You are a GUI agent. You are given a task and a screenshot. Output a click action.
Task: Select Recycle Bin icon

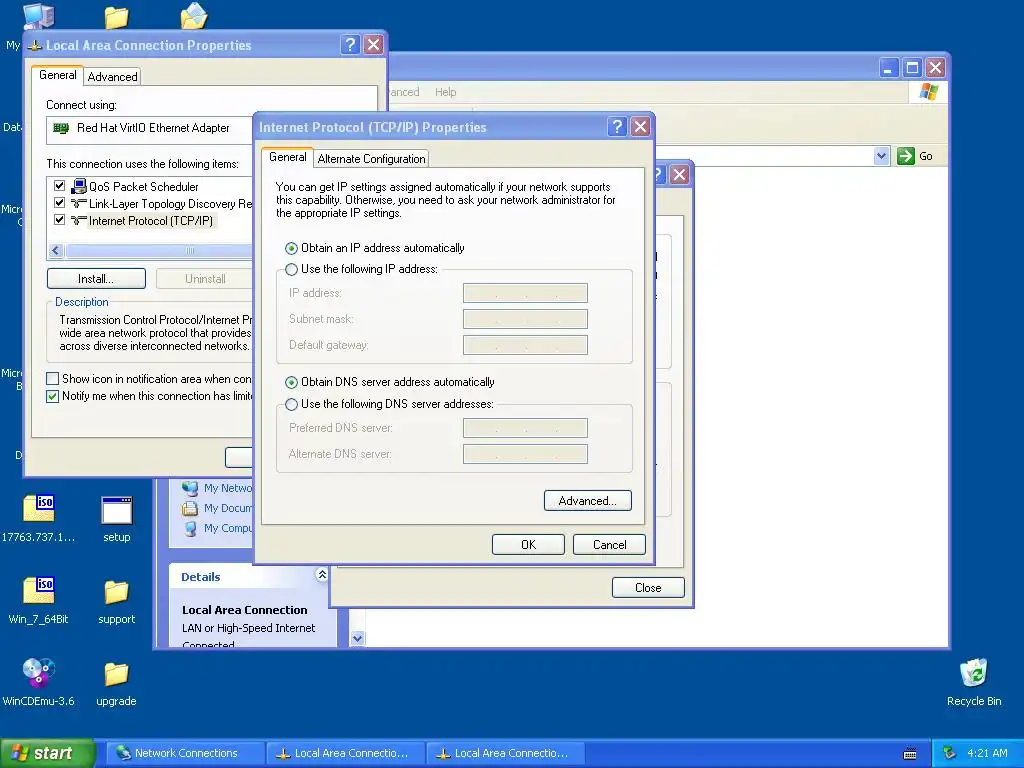tap(974, 673)
